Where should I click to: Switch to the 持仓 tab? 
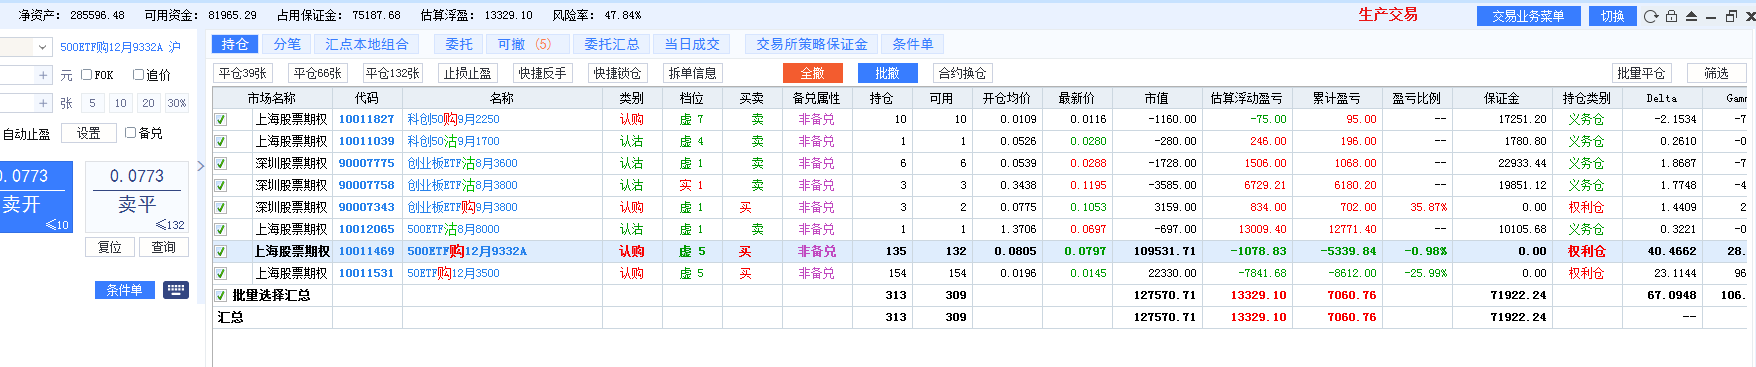pyautogui.click(x=235, y=44)
